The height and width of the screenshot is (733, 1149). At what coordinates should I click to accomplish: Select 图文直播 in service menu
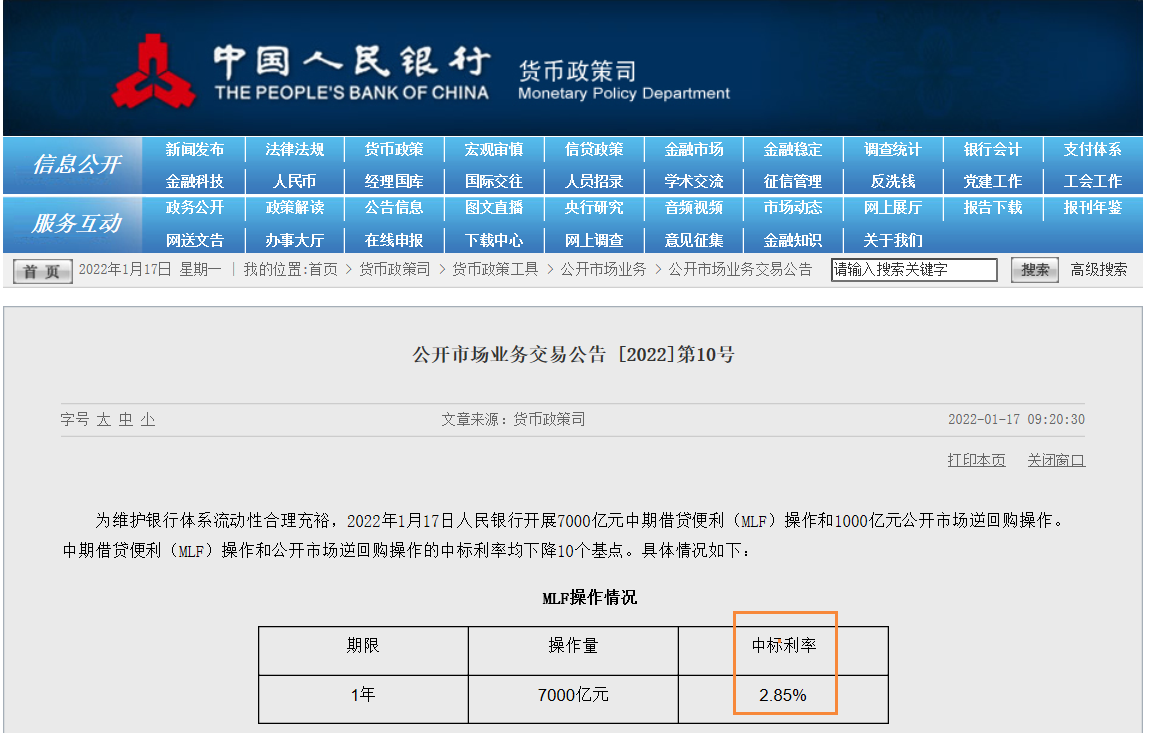(494, 207)
